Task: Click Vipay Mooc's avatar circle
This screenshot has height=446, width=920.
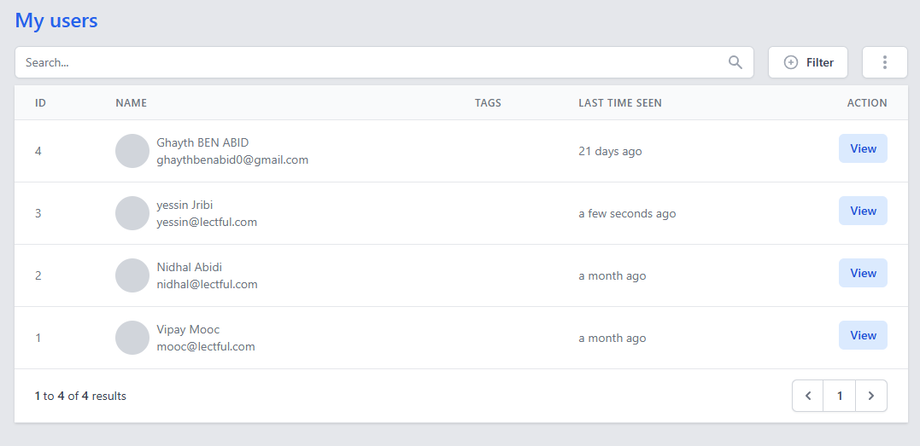Action: pyautogui.click(x=132, y=337)
